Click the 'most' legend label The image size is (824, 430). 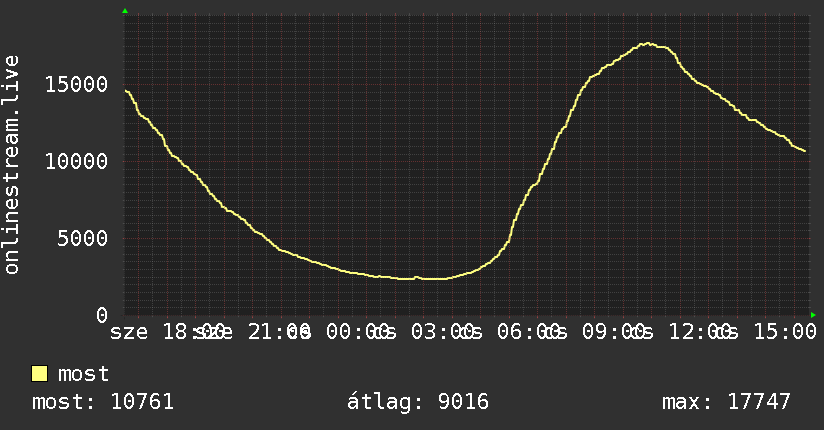tap(84, 374)
